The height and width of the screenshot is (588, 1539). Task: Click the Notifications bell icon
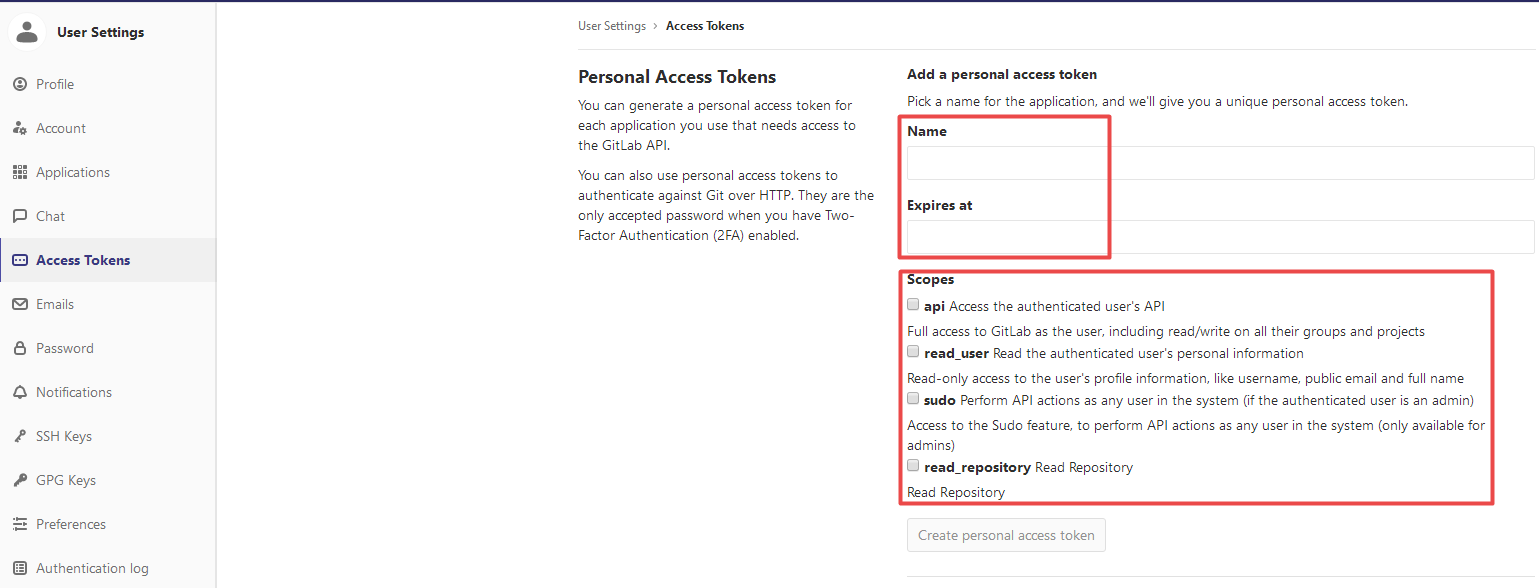click(20, 392)
